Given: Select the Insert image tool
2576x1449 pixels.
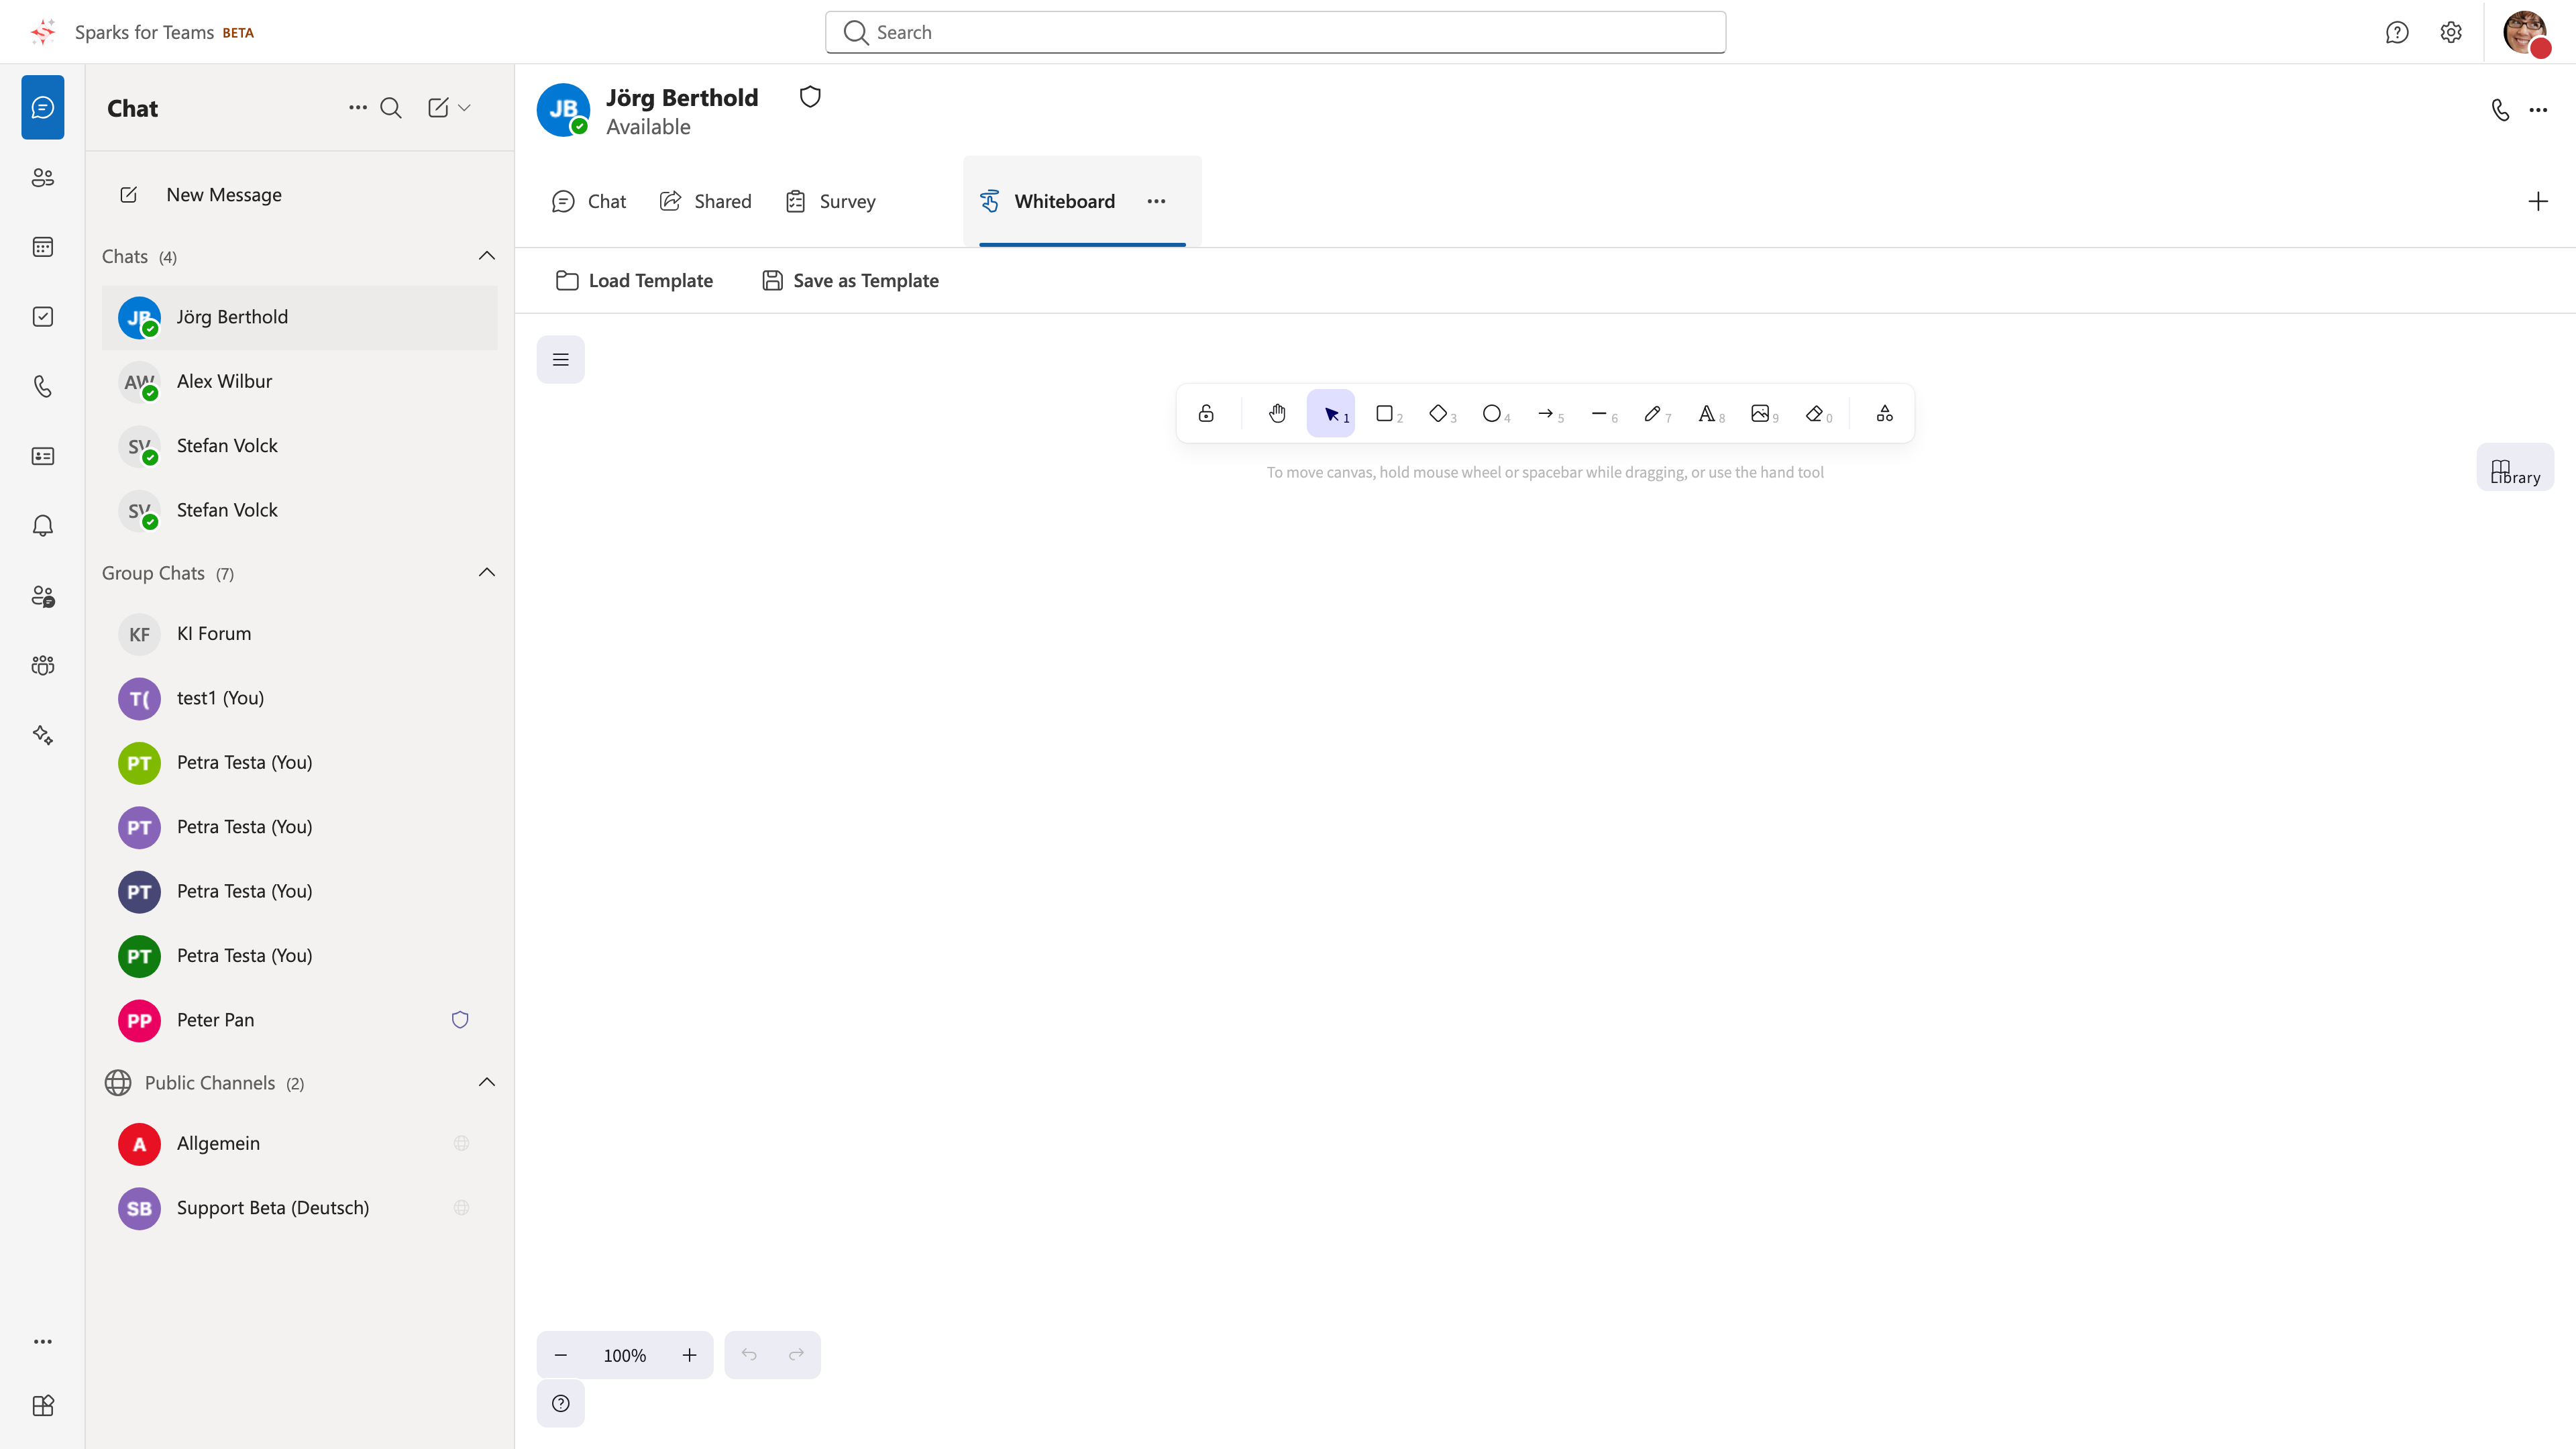Looking at the screenshot, I should 1761,413.
